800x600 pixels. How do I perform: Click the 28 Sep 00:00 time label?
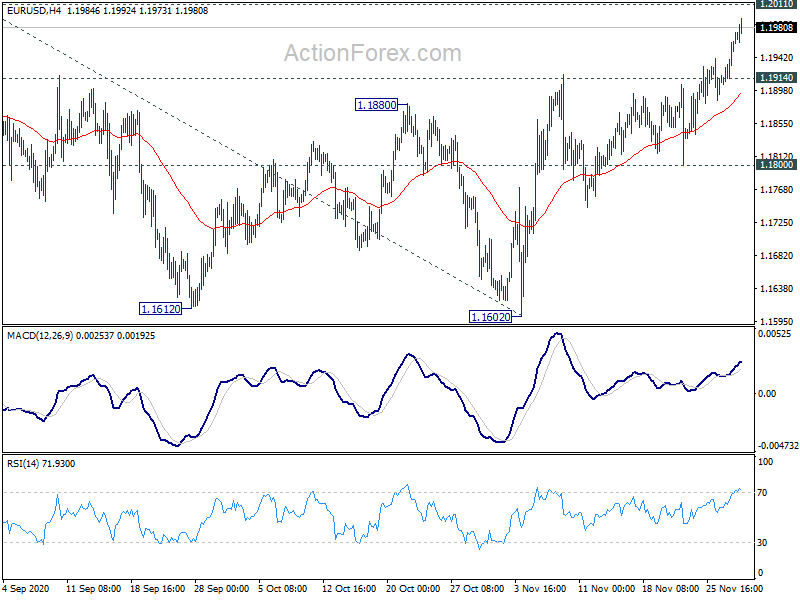point(221,588)
